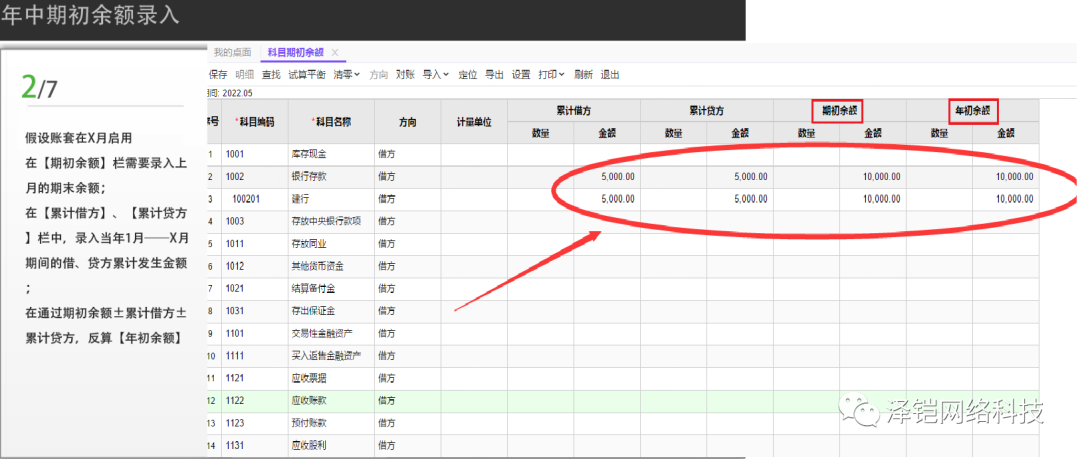This screenshot has width=1080, height=459.
Task: Click the 年初余额 column header
Action: tap(973, 110)
